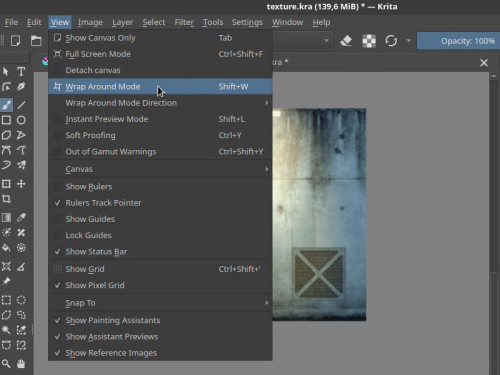500x375 pixels.
Task: Toggle Soft Proofing option
Action: coord(160,135)
